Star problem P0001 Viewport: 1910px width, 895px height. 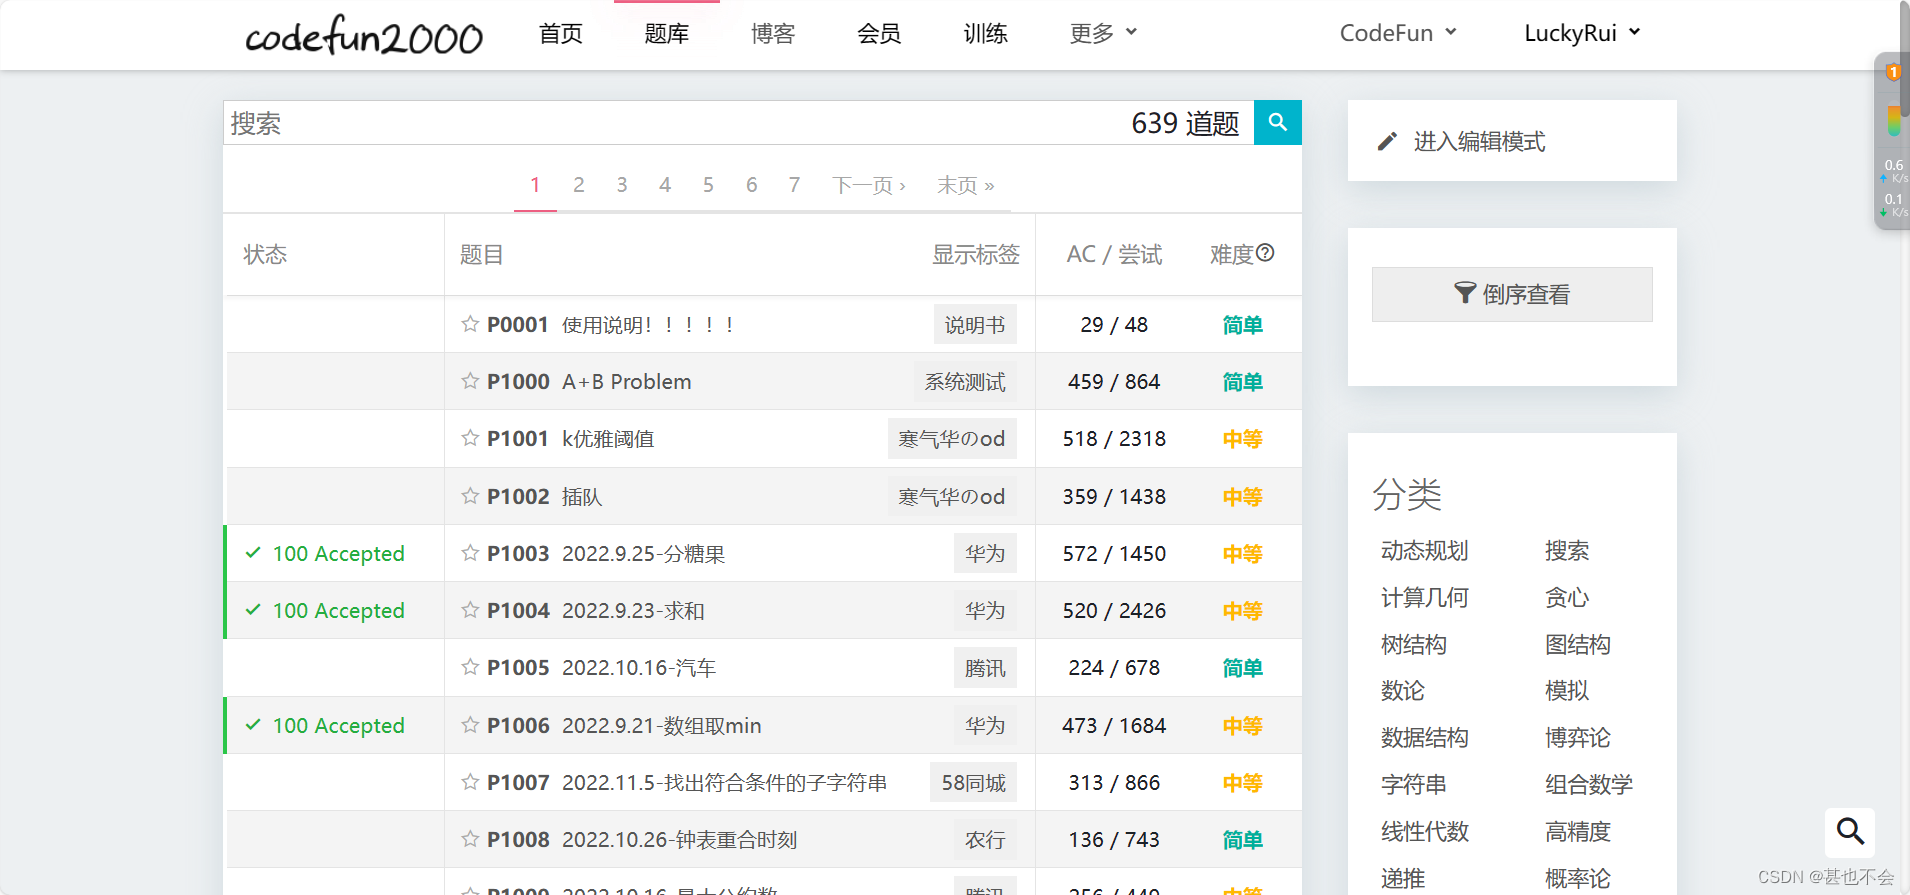pos(470,324)
